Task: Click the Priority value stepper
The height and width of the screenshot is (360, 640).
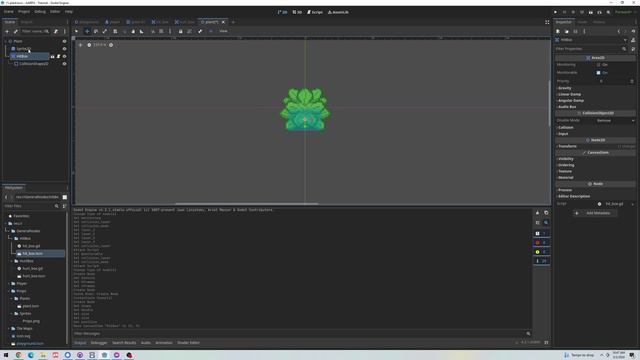Action: pos(632,81)
